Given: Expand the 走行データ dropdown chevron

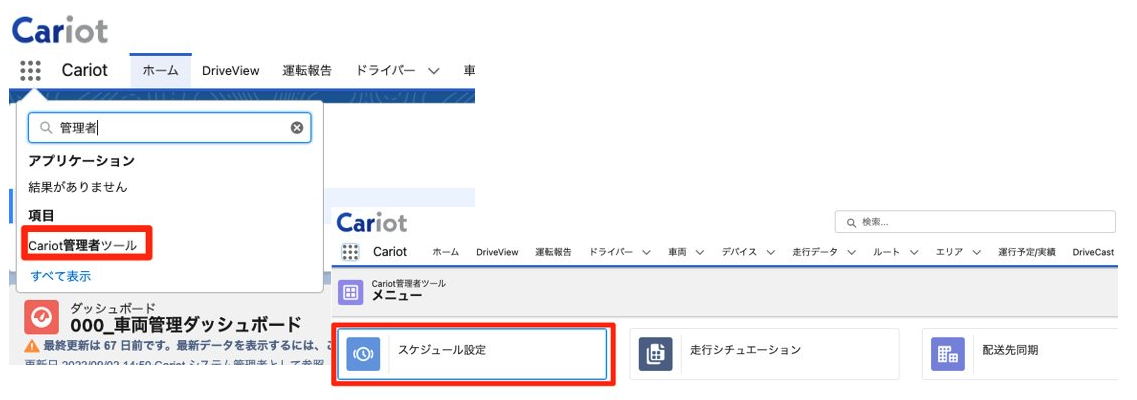Looking at the screenshot, I should click(851, 252).
